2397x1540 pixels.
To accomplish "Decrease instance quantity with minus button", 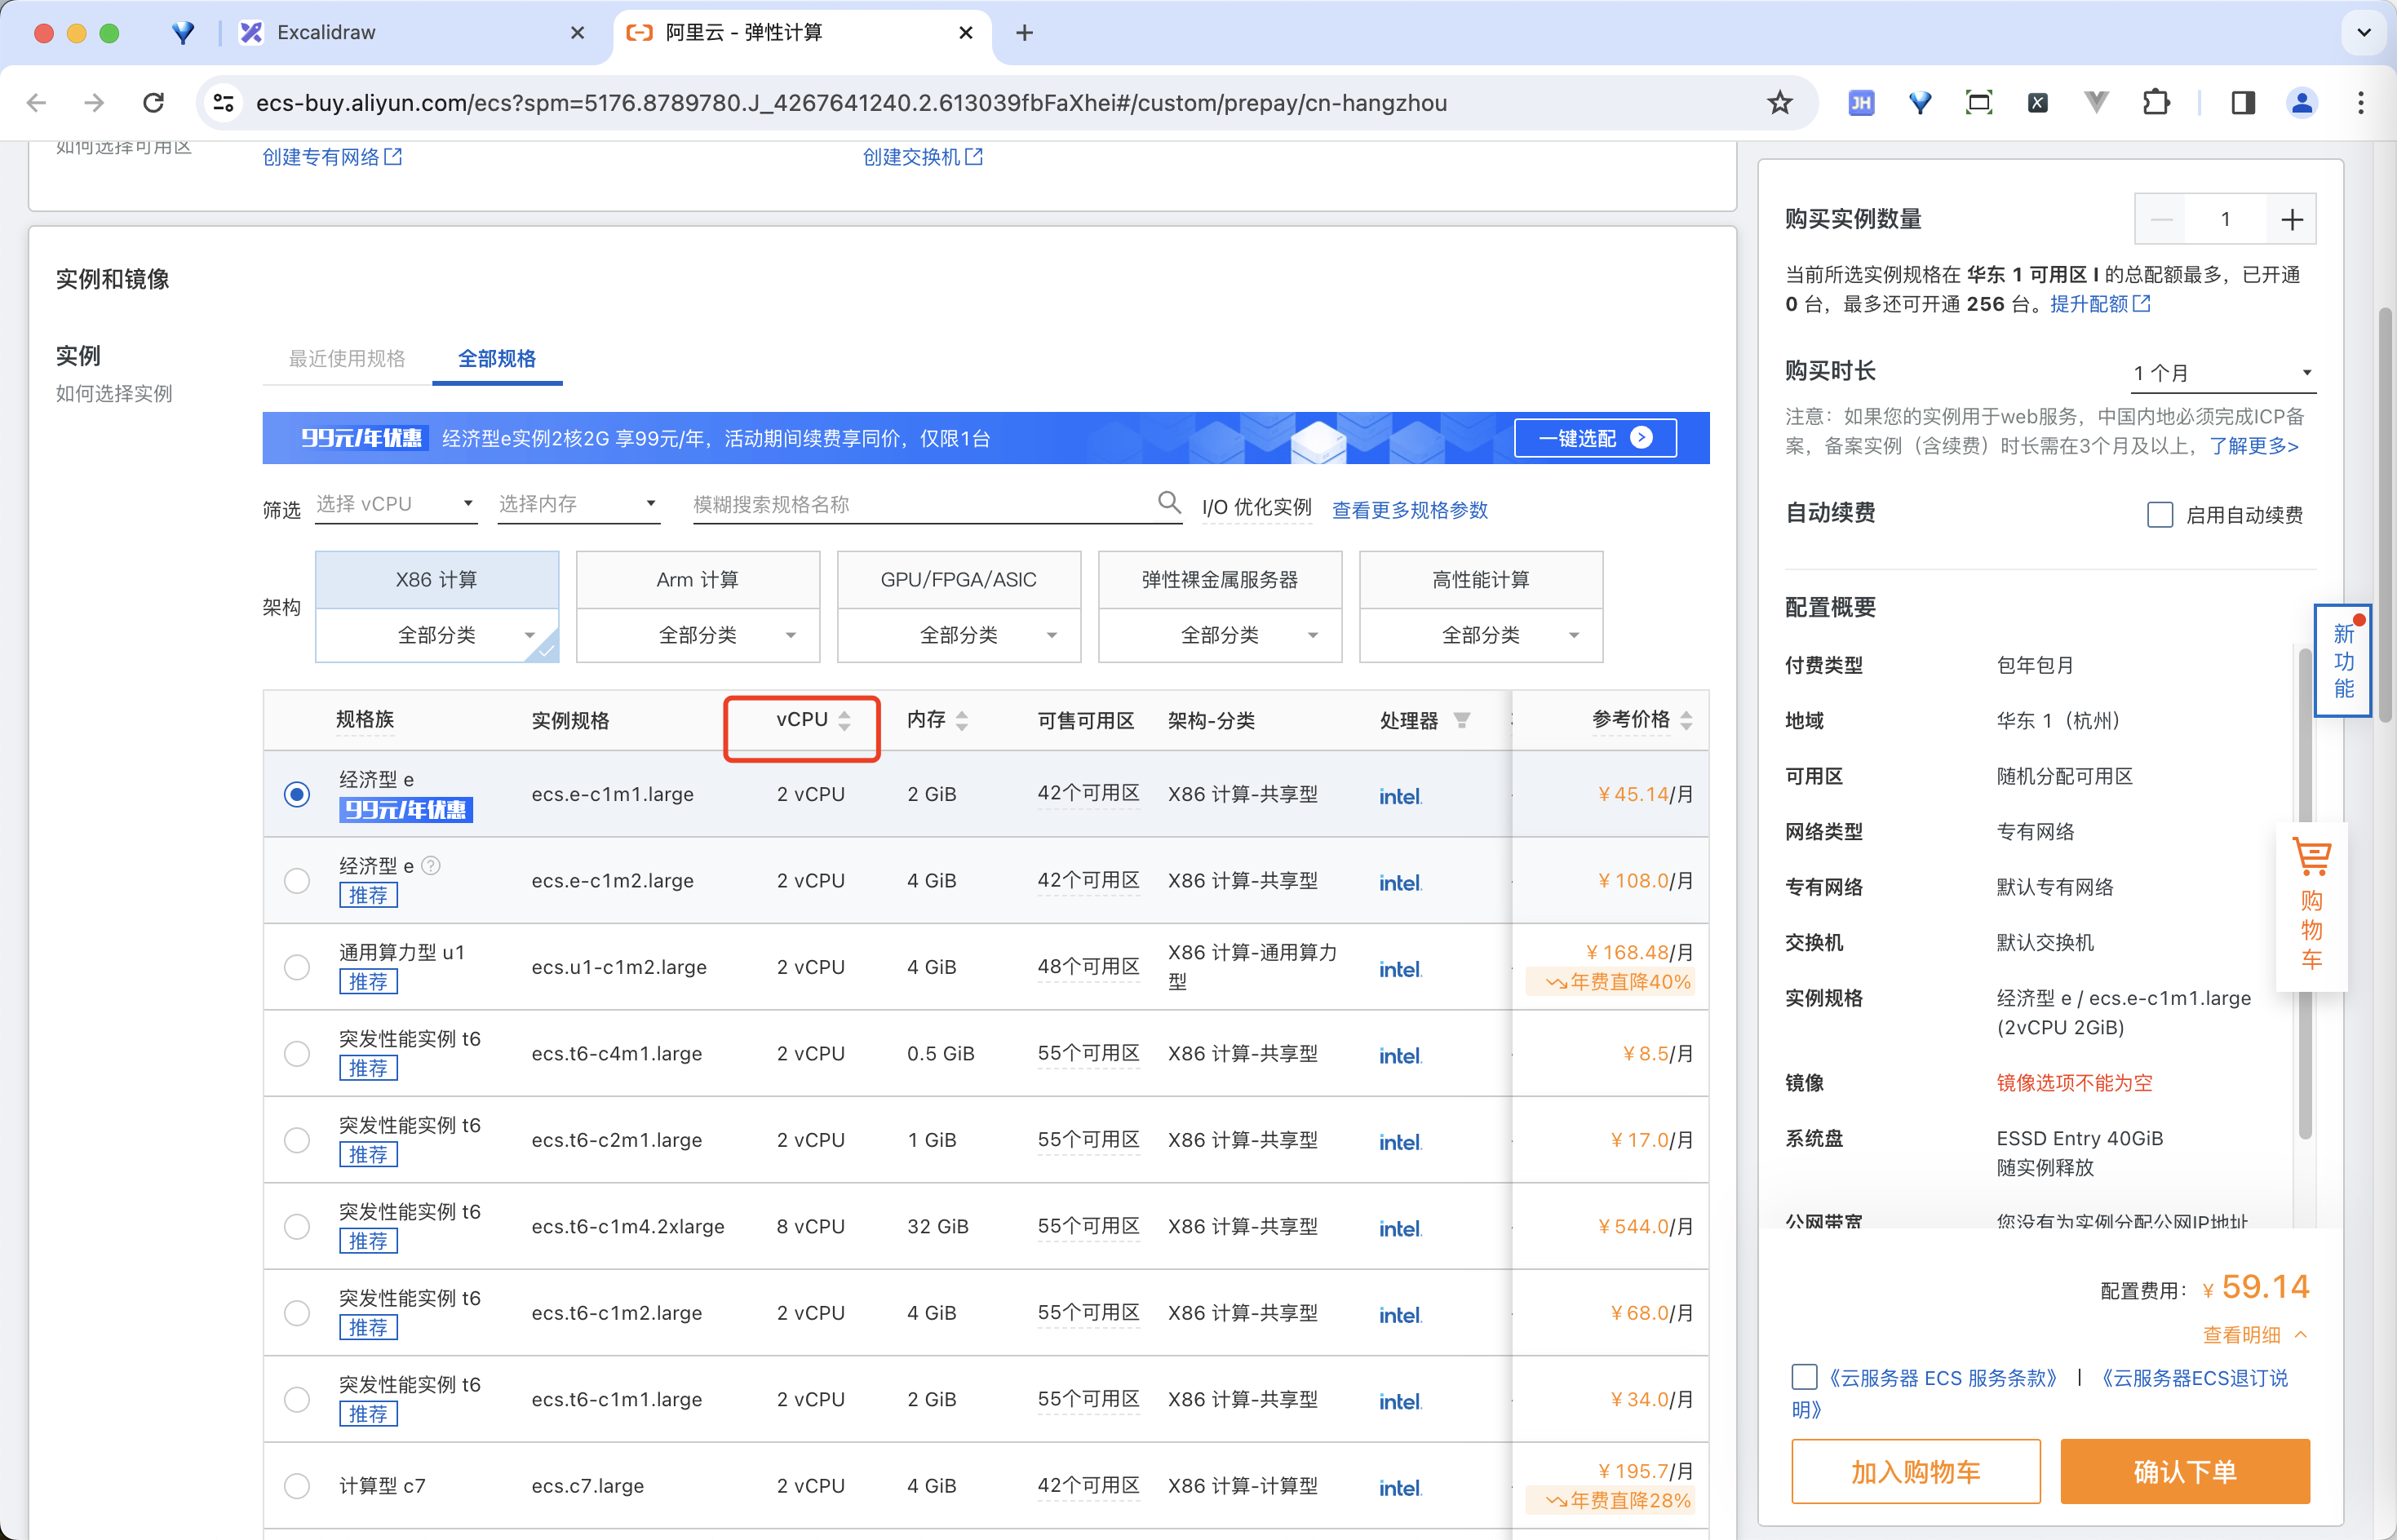I will [2161, 219].
